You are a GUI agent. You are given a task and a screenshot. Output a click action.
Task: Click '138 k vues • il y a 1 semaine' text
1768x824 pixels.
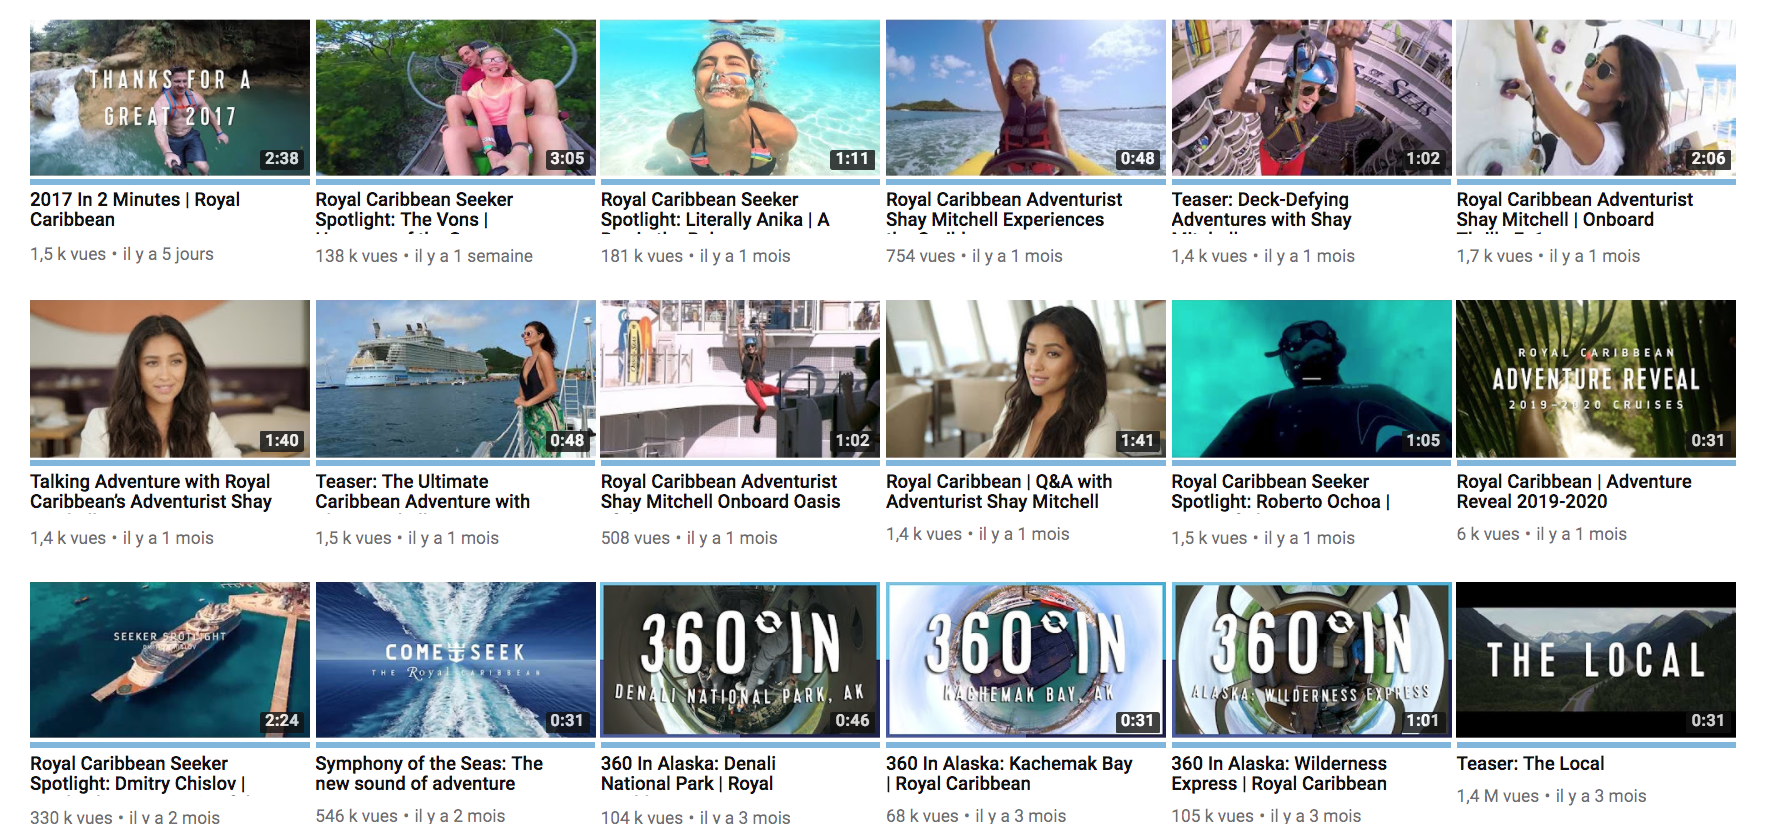(424, 256)
